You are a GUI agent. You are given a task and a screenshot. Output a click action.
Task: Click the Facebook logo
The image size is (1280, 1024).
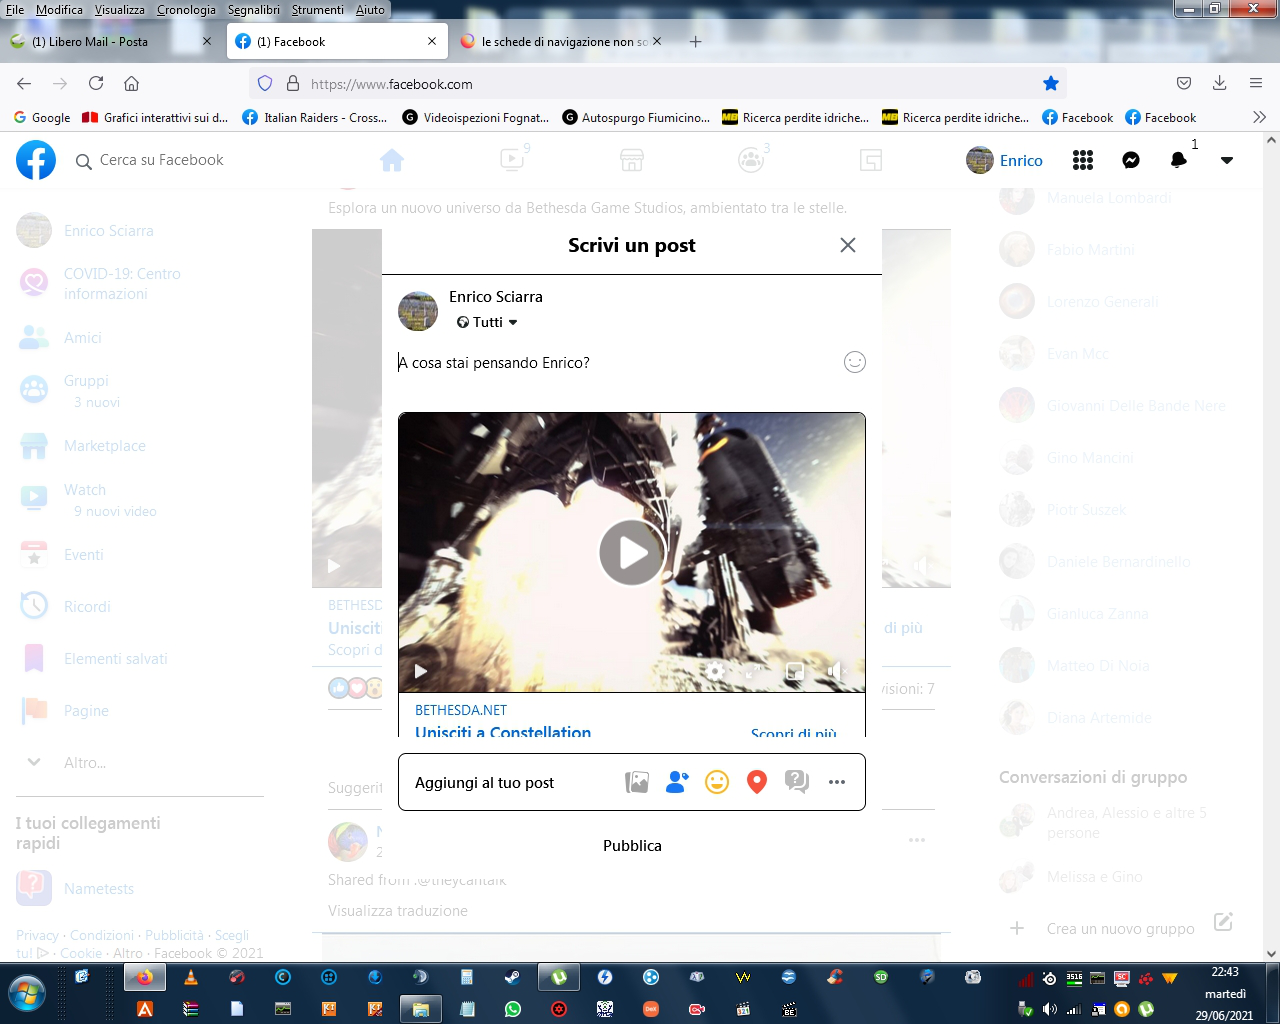point(36,160)
